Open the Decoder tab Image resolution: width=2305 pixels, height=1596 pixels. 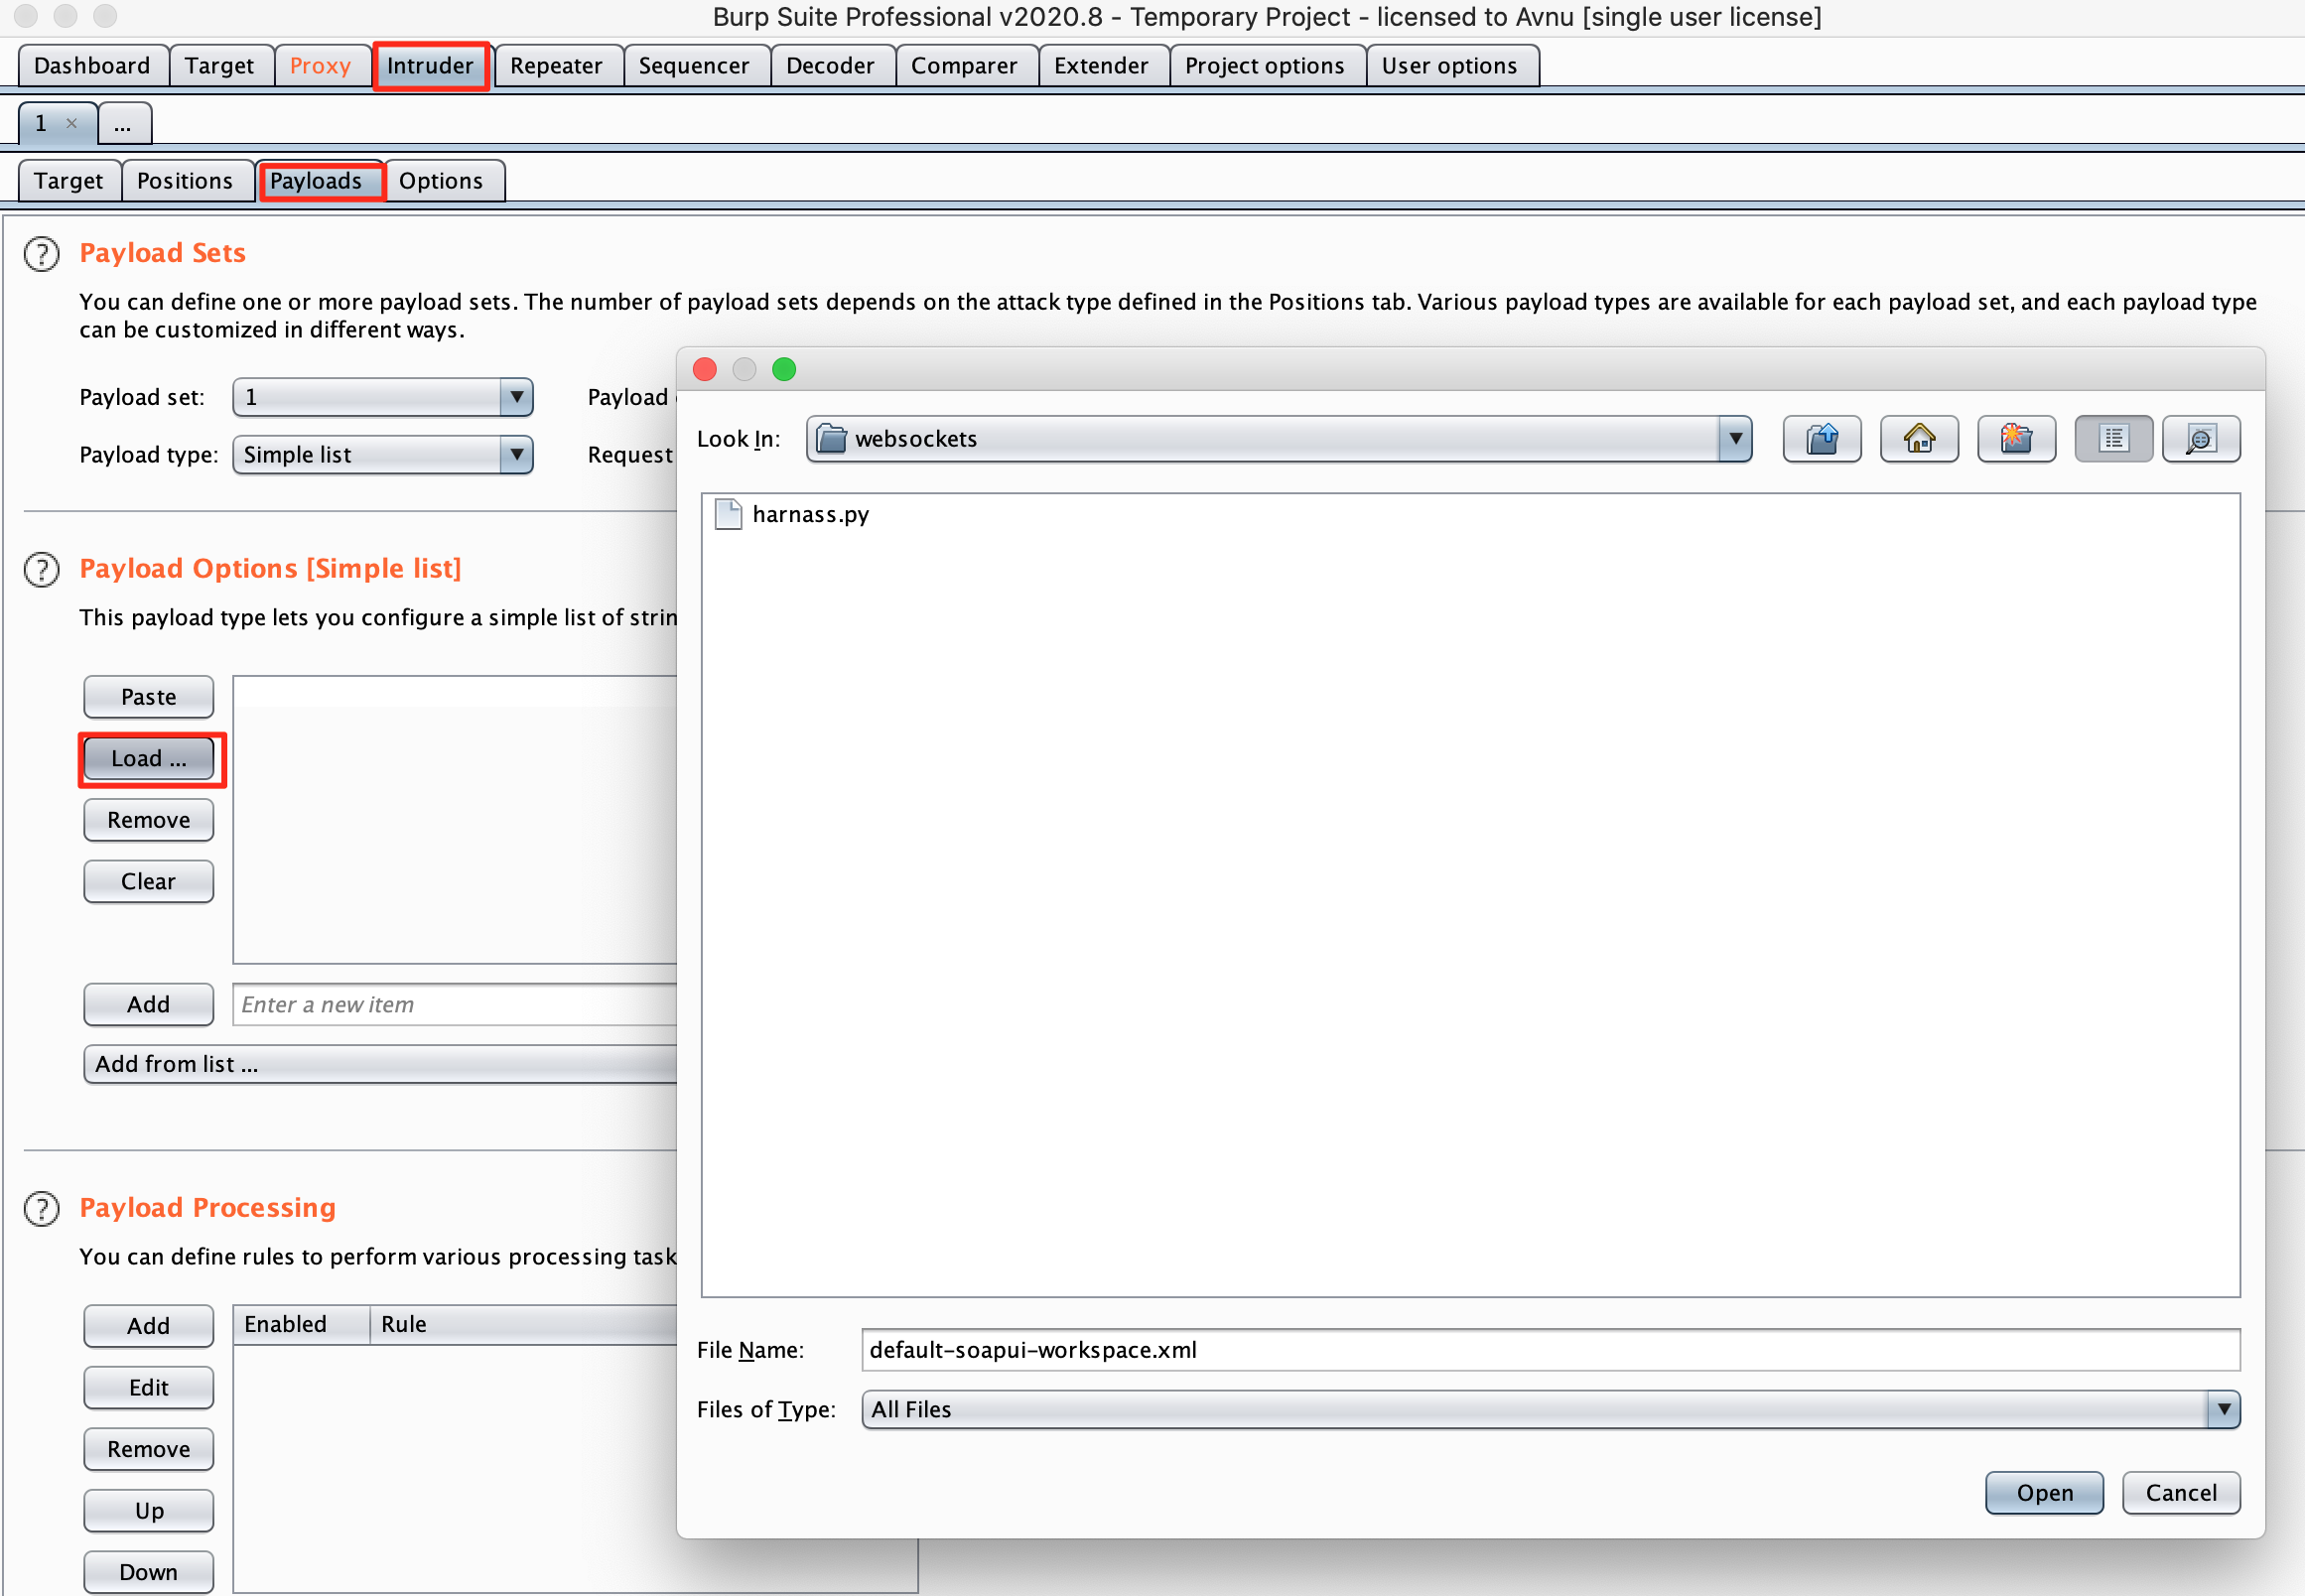tap(831, 66)
